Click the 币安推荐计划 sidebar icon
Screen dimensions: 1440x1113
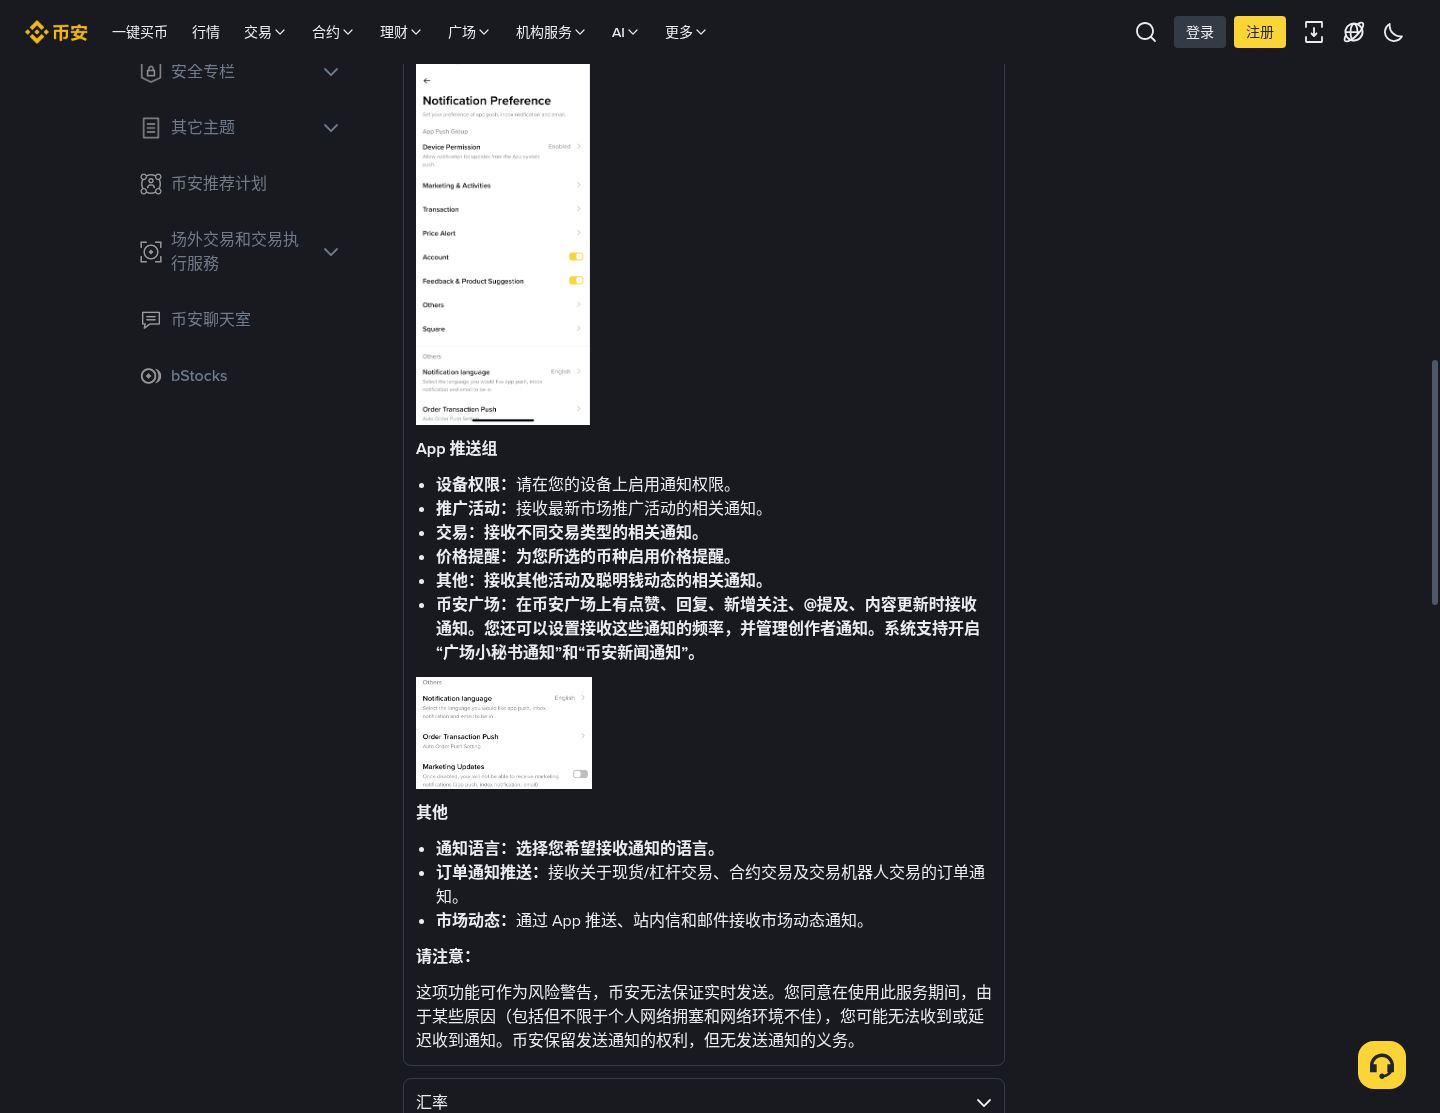[x=151, y=184]
